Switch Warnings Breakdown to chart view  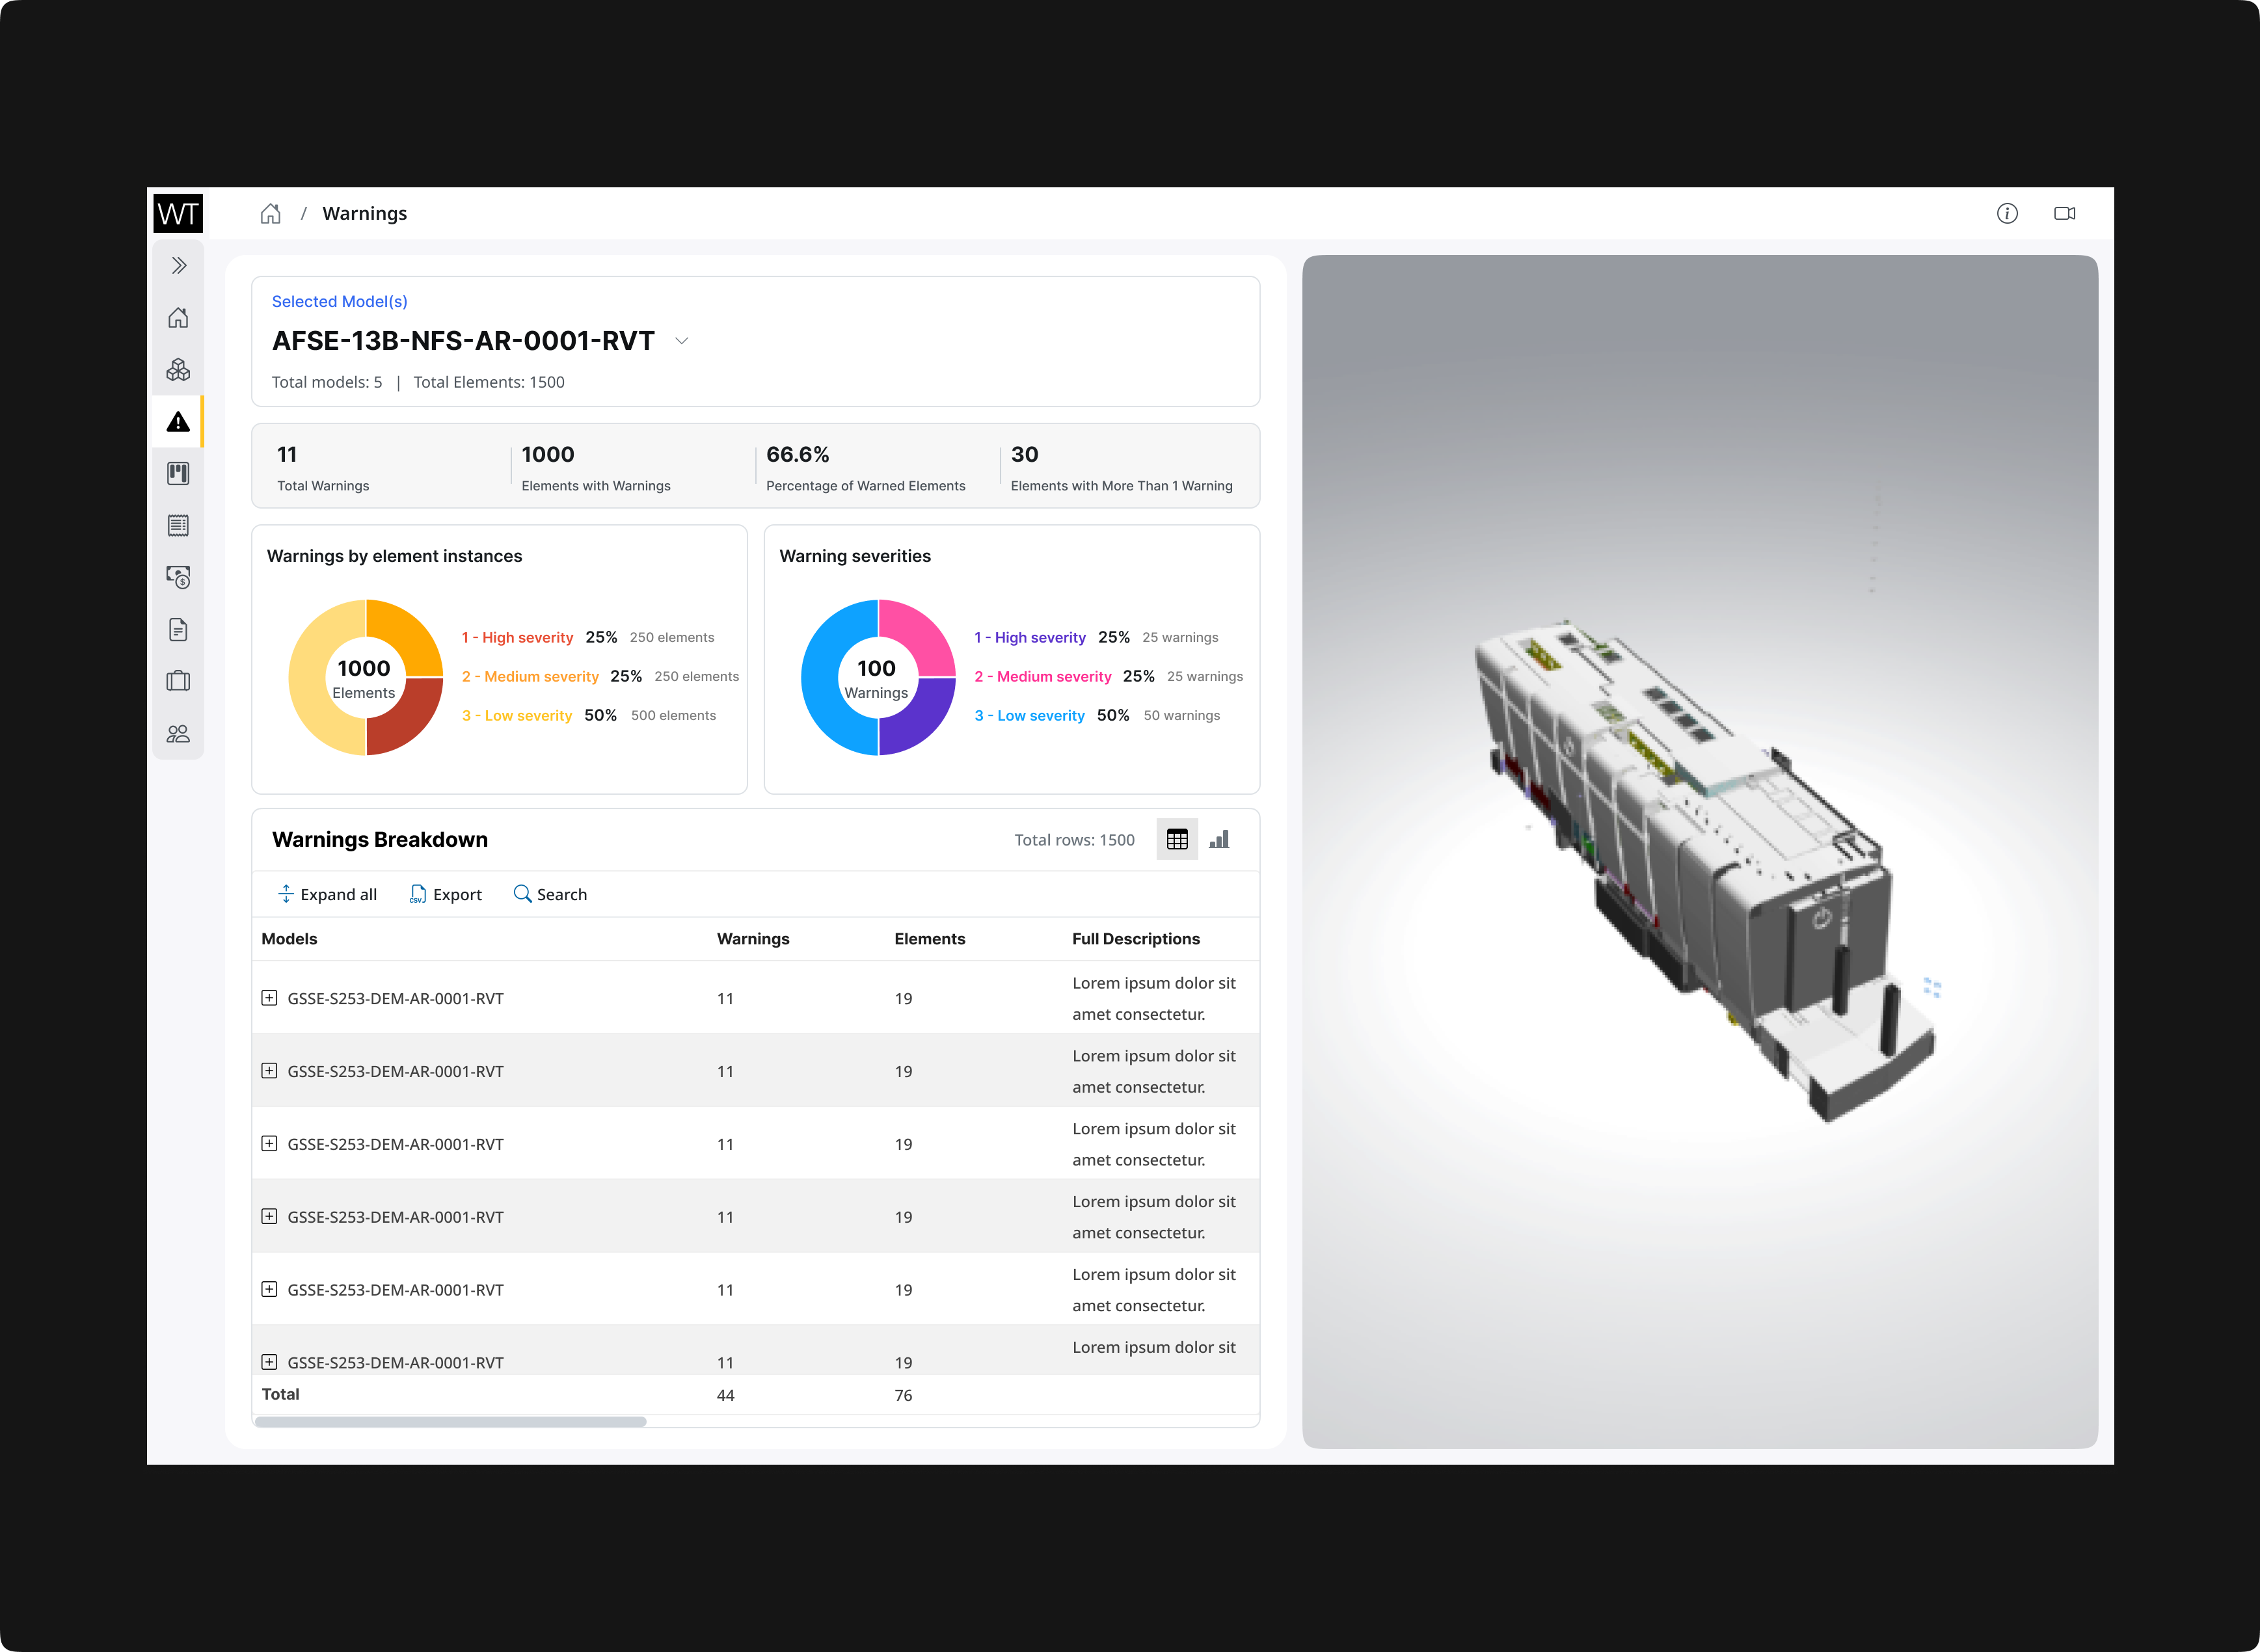(1220, 839)
